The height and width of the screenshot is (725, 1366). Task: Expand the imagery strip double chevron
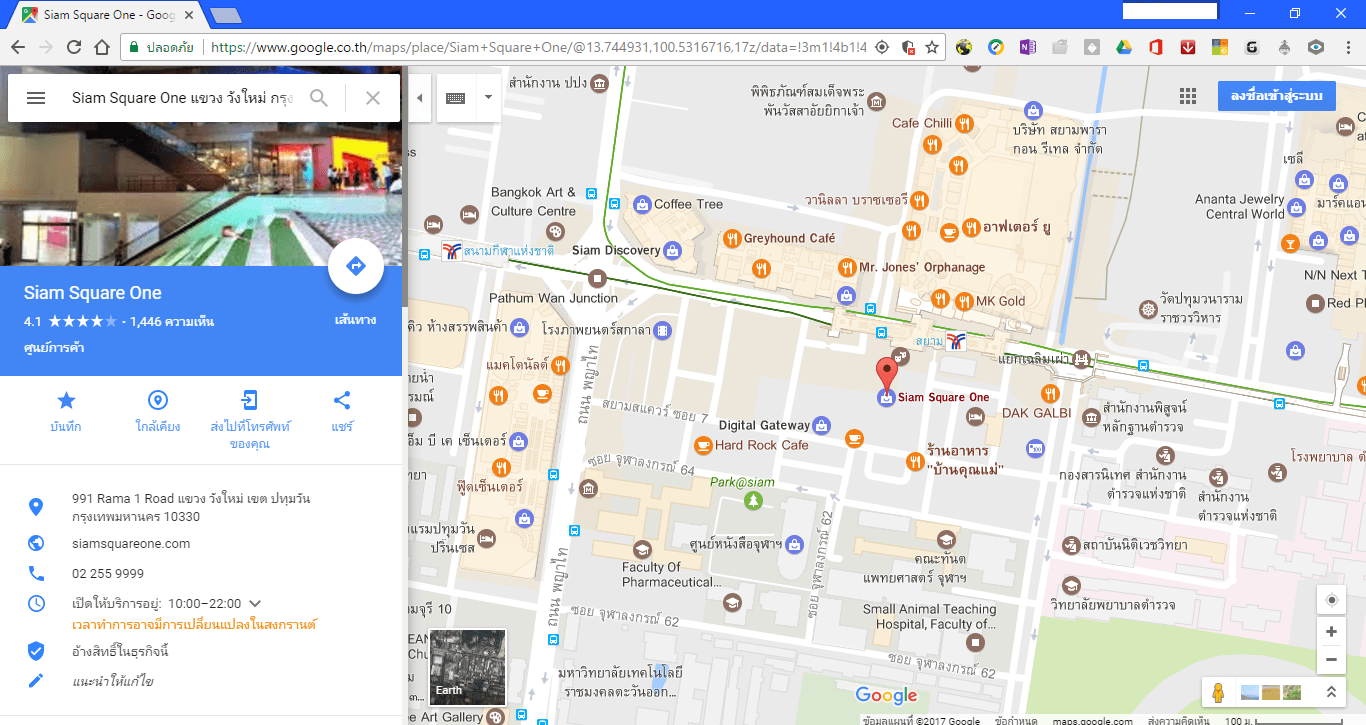coord(1330,692)
